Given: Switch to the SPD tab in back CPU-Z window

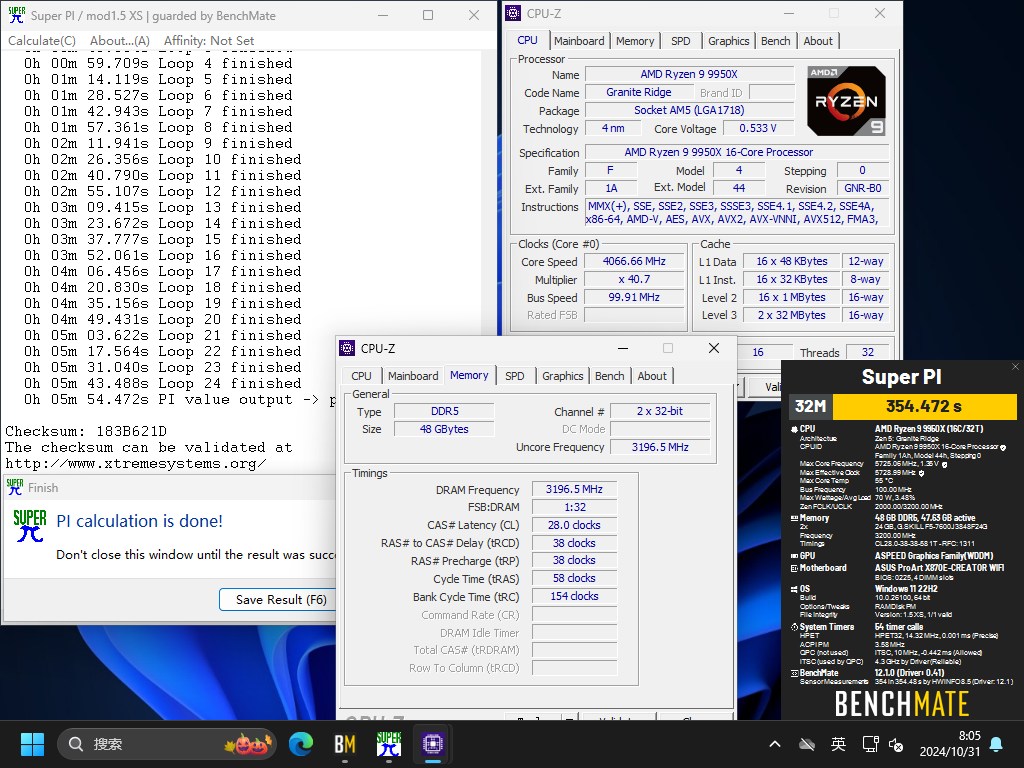Looking at the screenshot, I should (680, 40).
